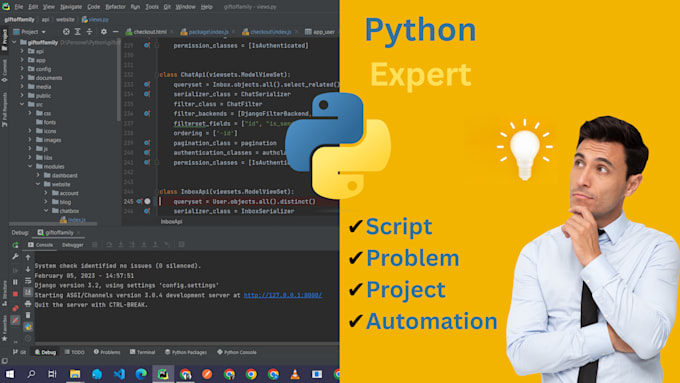The height and width of the screenshot is (383, 680).
Task: Open the Python Console tool window
Action: pyautogui.click(x=237, y=352)
